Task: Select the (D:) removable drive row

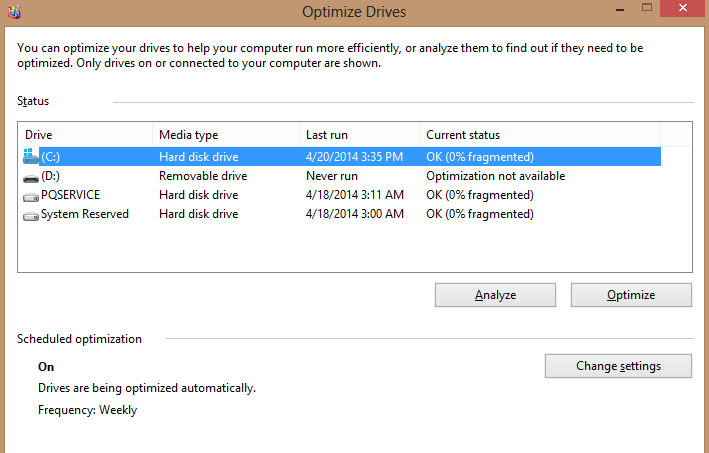Action: point(341,176)
